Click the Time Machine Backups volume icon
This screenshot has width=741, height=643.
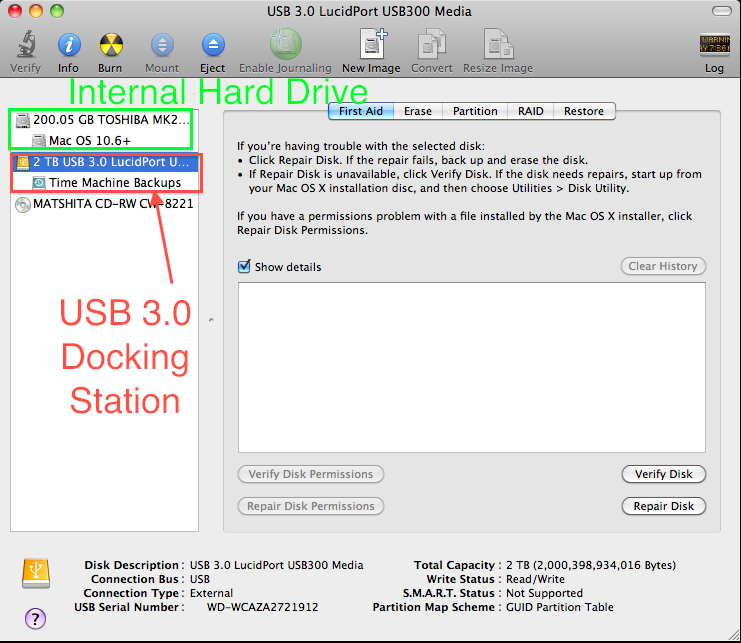tap(39, 183)
